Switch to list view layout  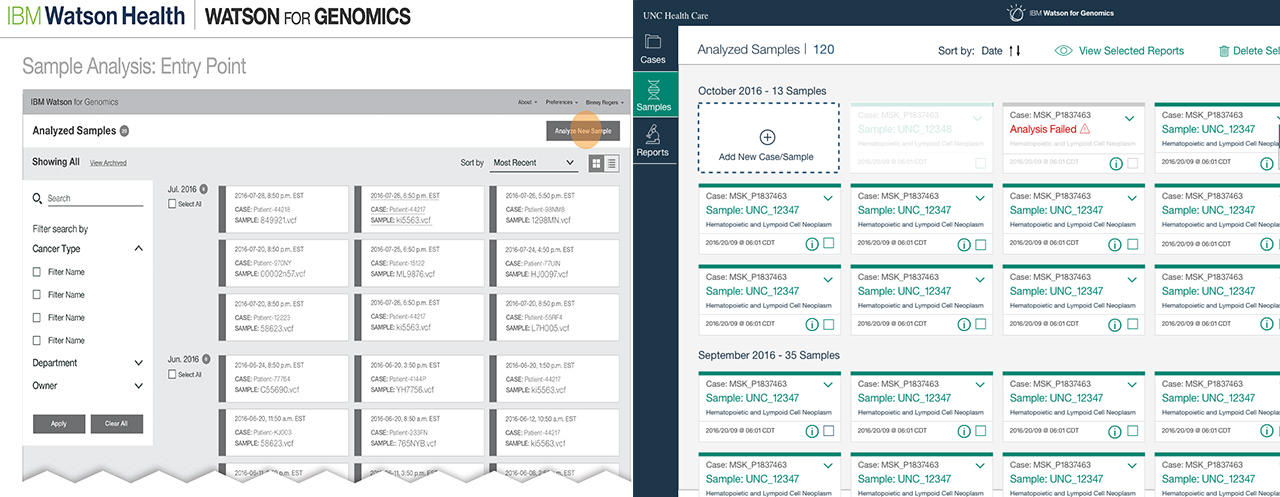click(x=612, y=163)
